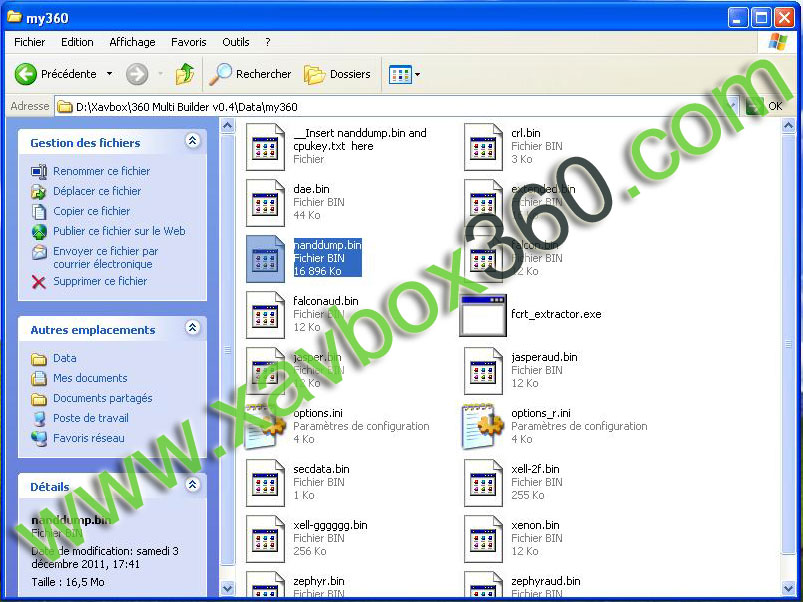Click Envoyer ce fichier par courrier électronique
The image size is (803, 602).
click(105, 257)
